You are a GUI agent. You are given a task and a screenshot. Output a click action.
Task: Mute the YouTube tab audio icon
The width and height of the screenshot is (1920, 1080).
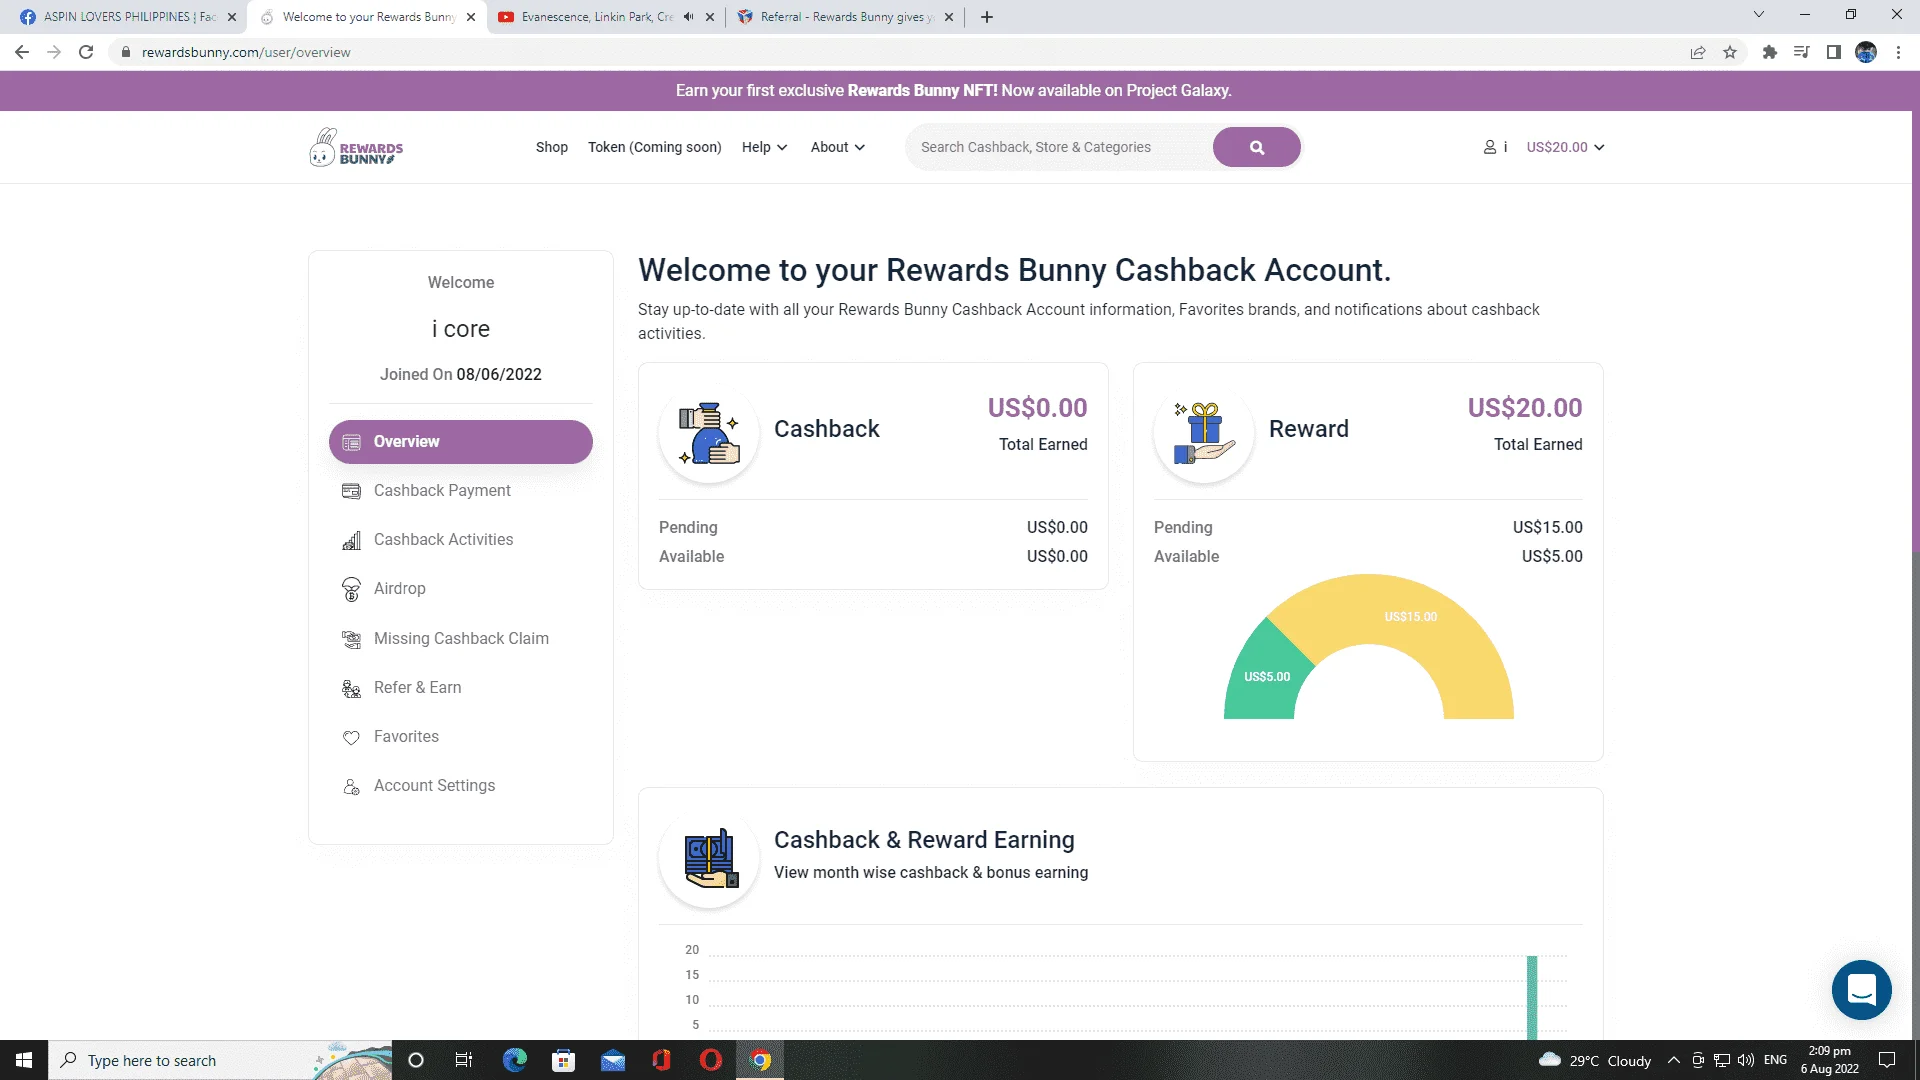tap(688, 17)
